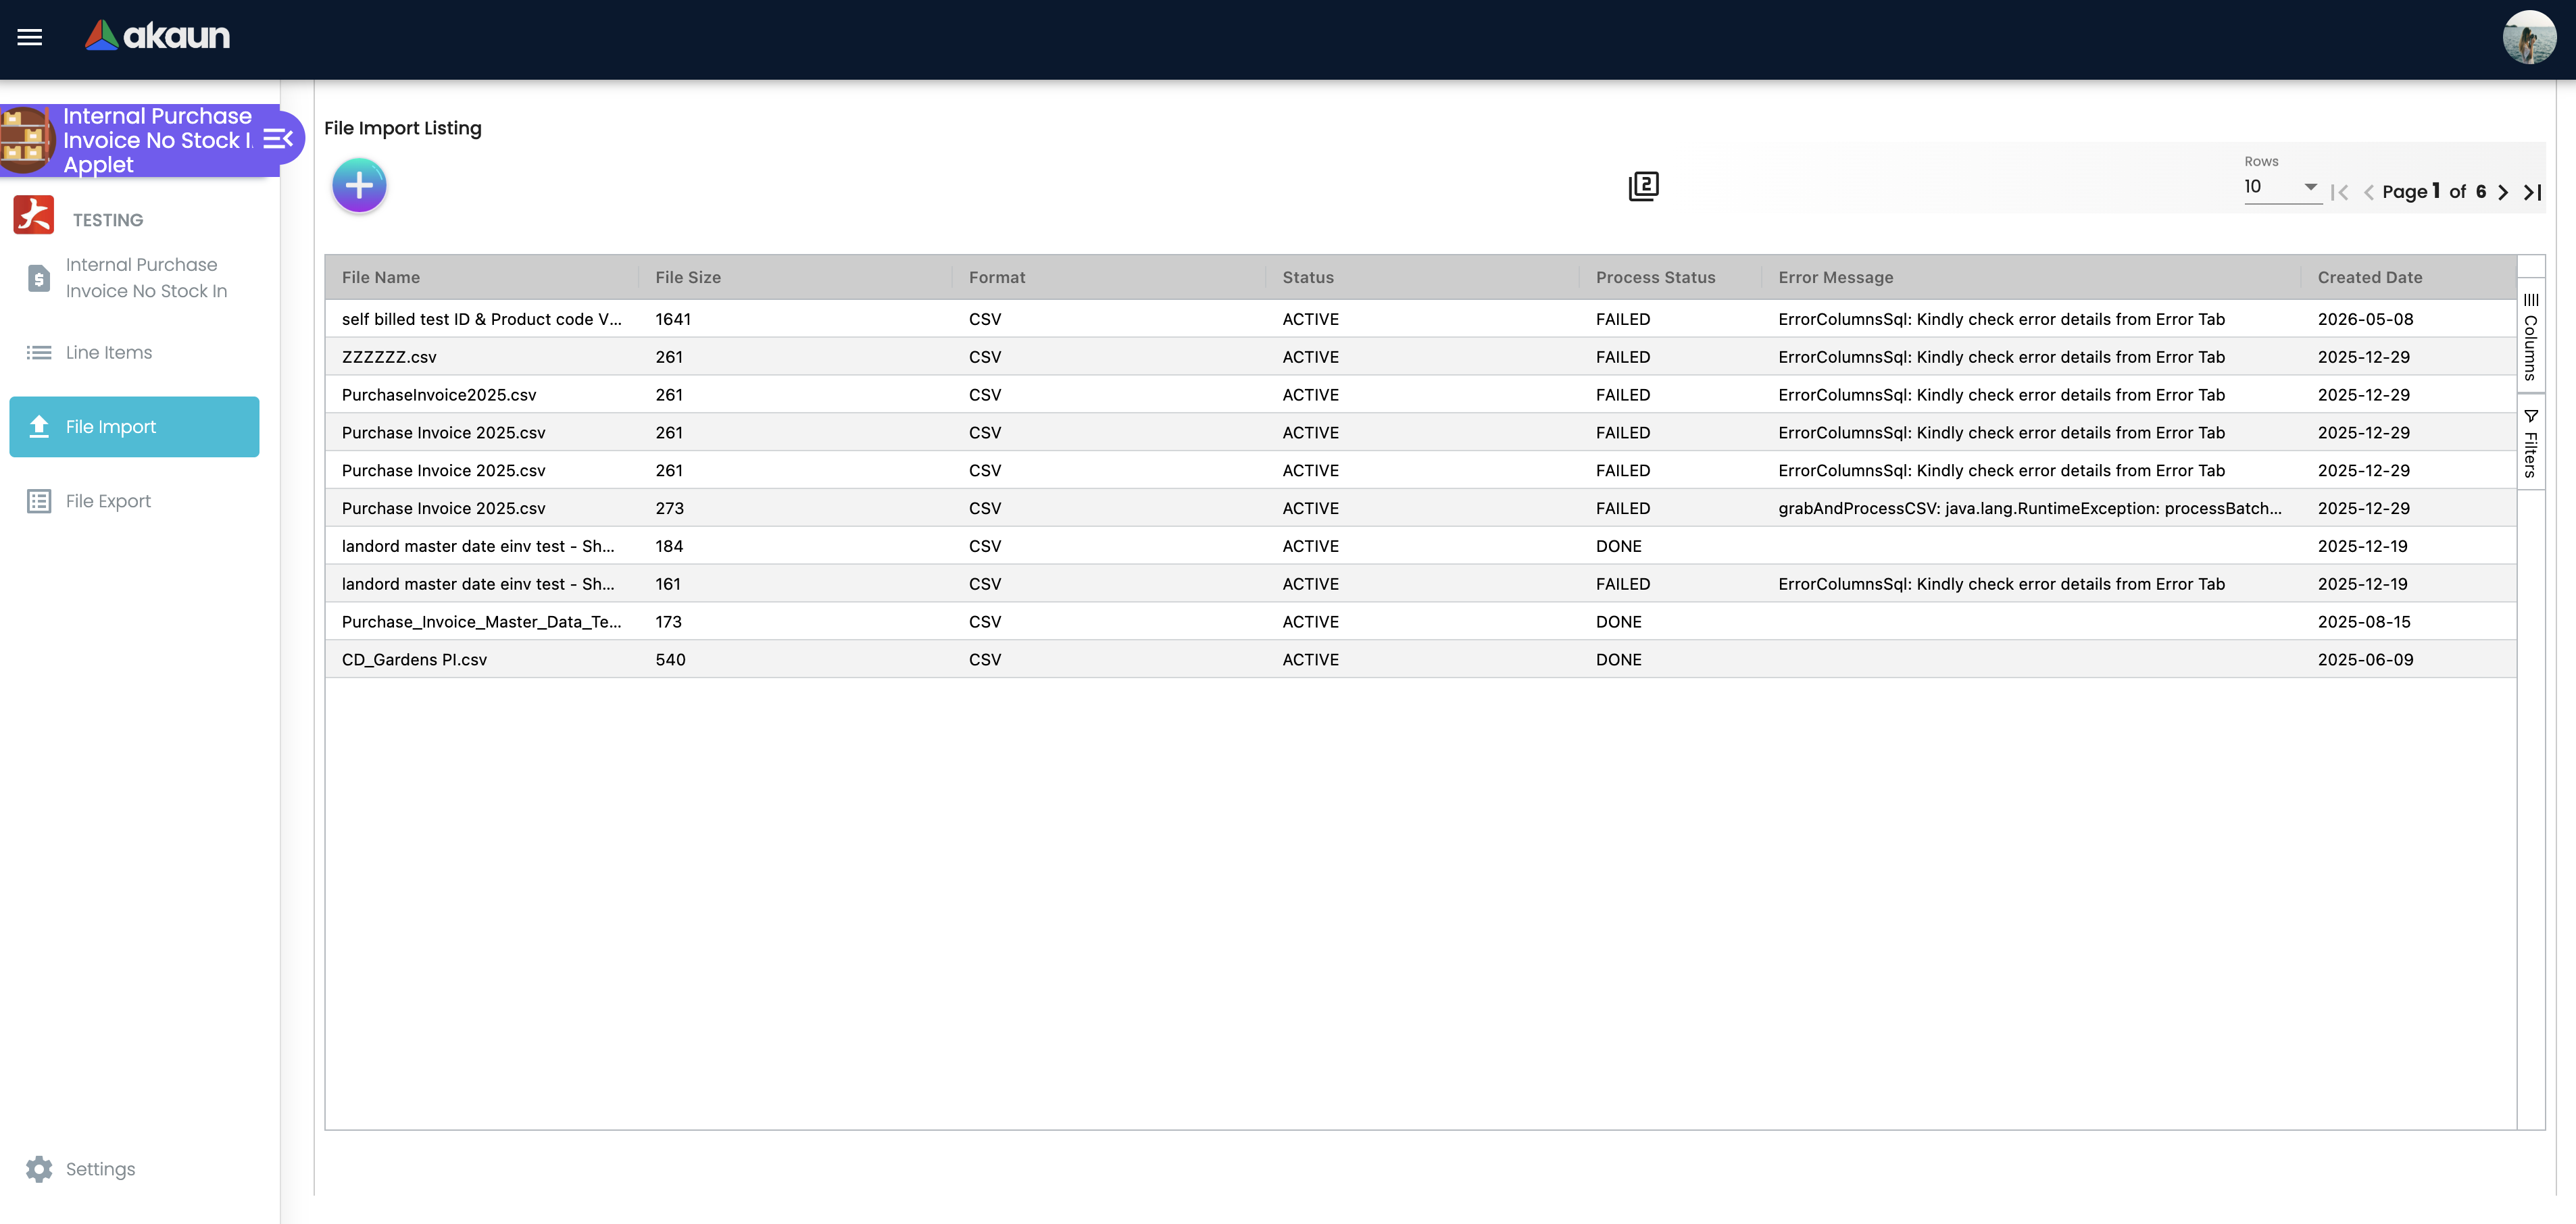Screen dimensions: 2576x1224
Task: Open the Rows per page dropdown
Action: (2282, 187)
